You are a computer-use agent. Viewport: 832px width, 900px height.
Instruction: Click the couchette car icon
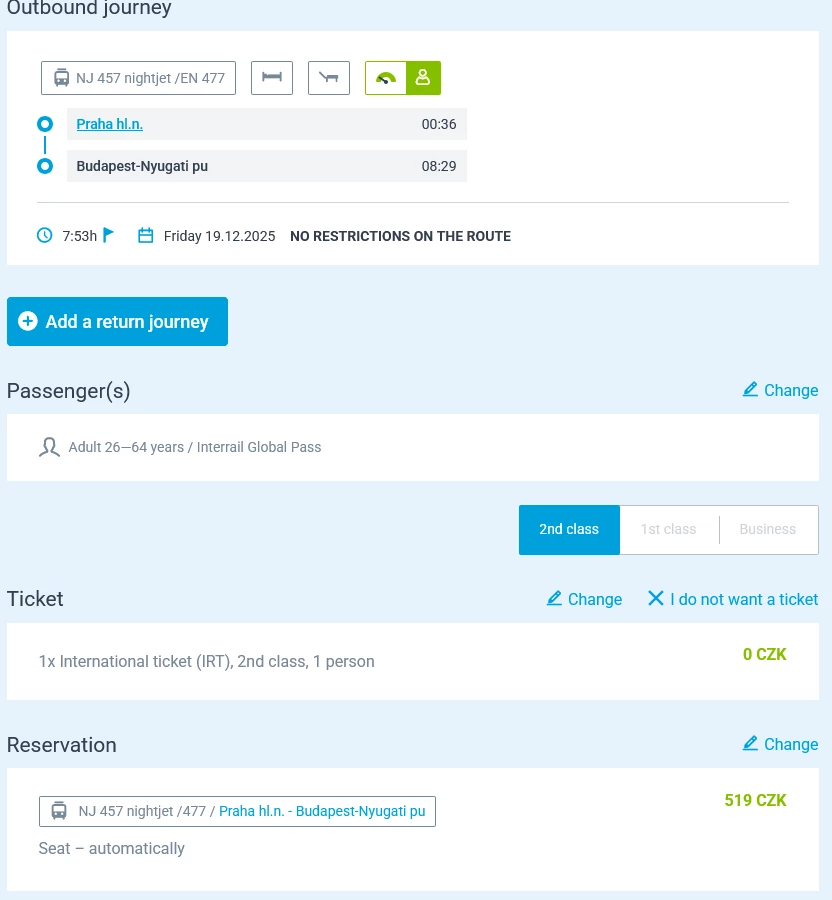[x=329, y=78]
